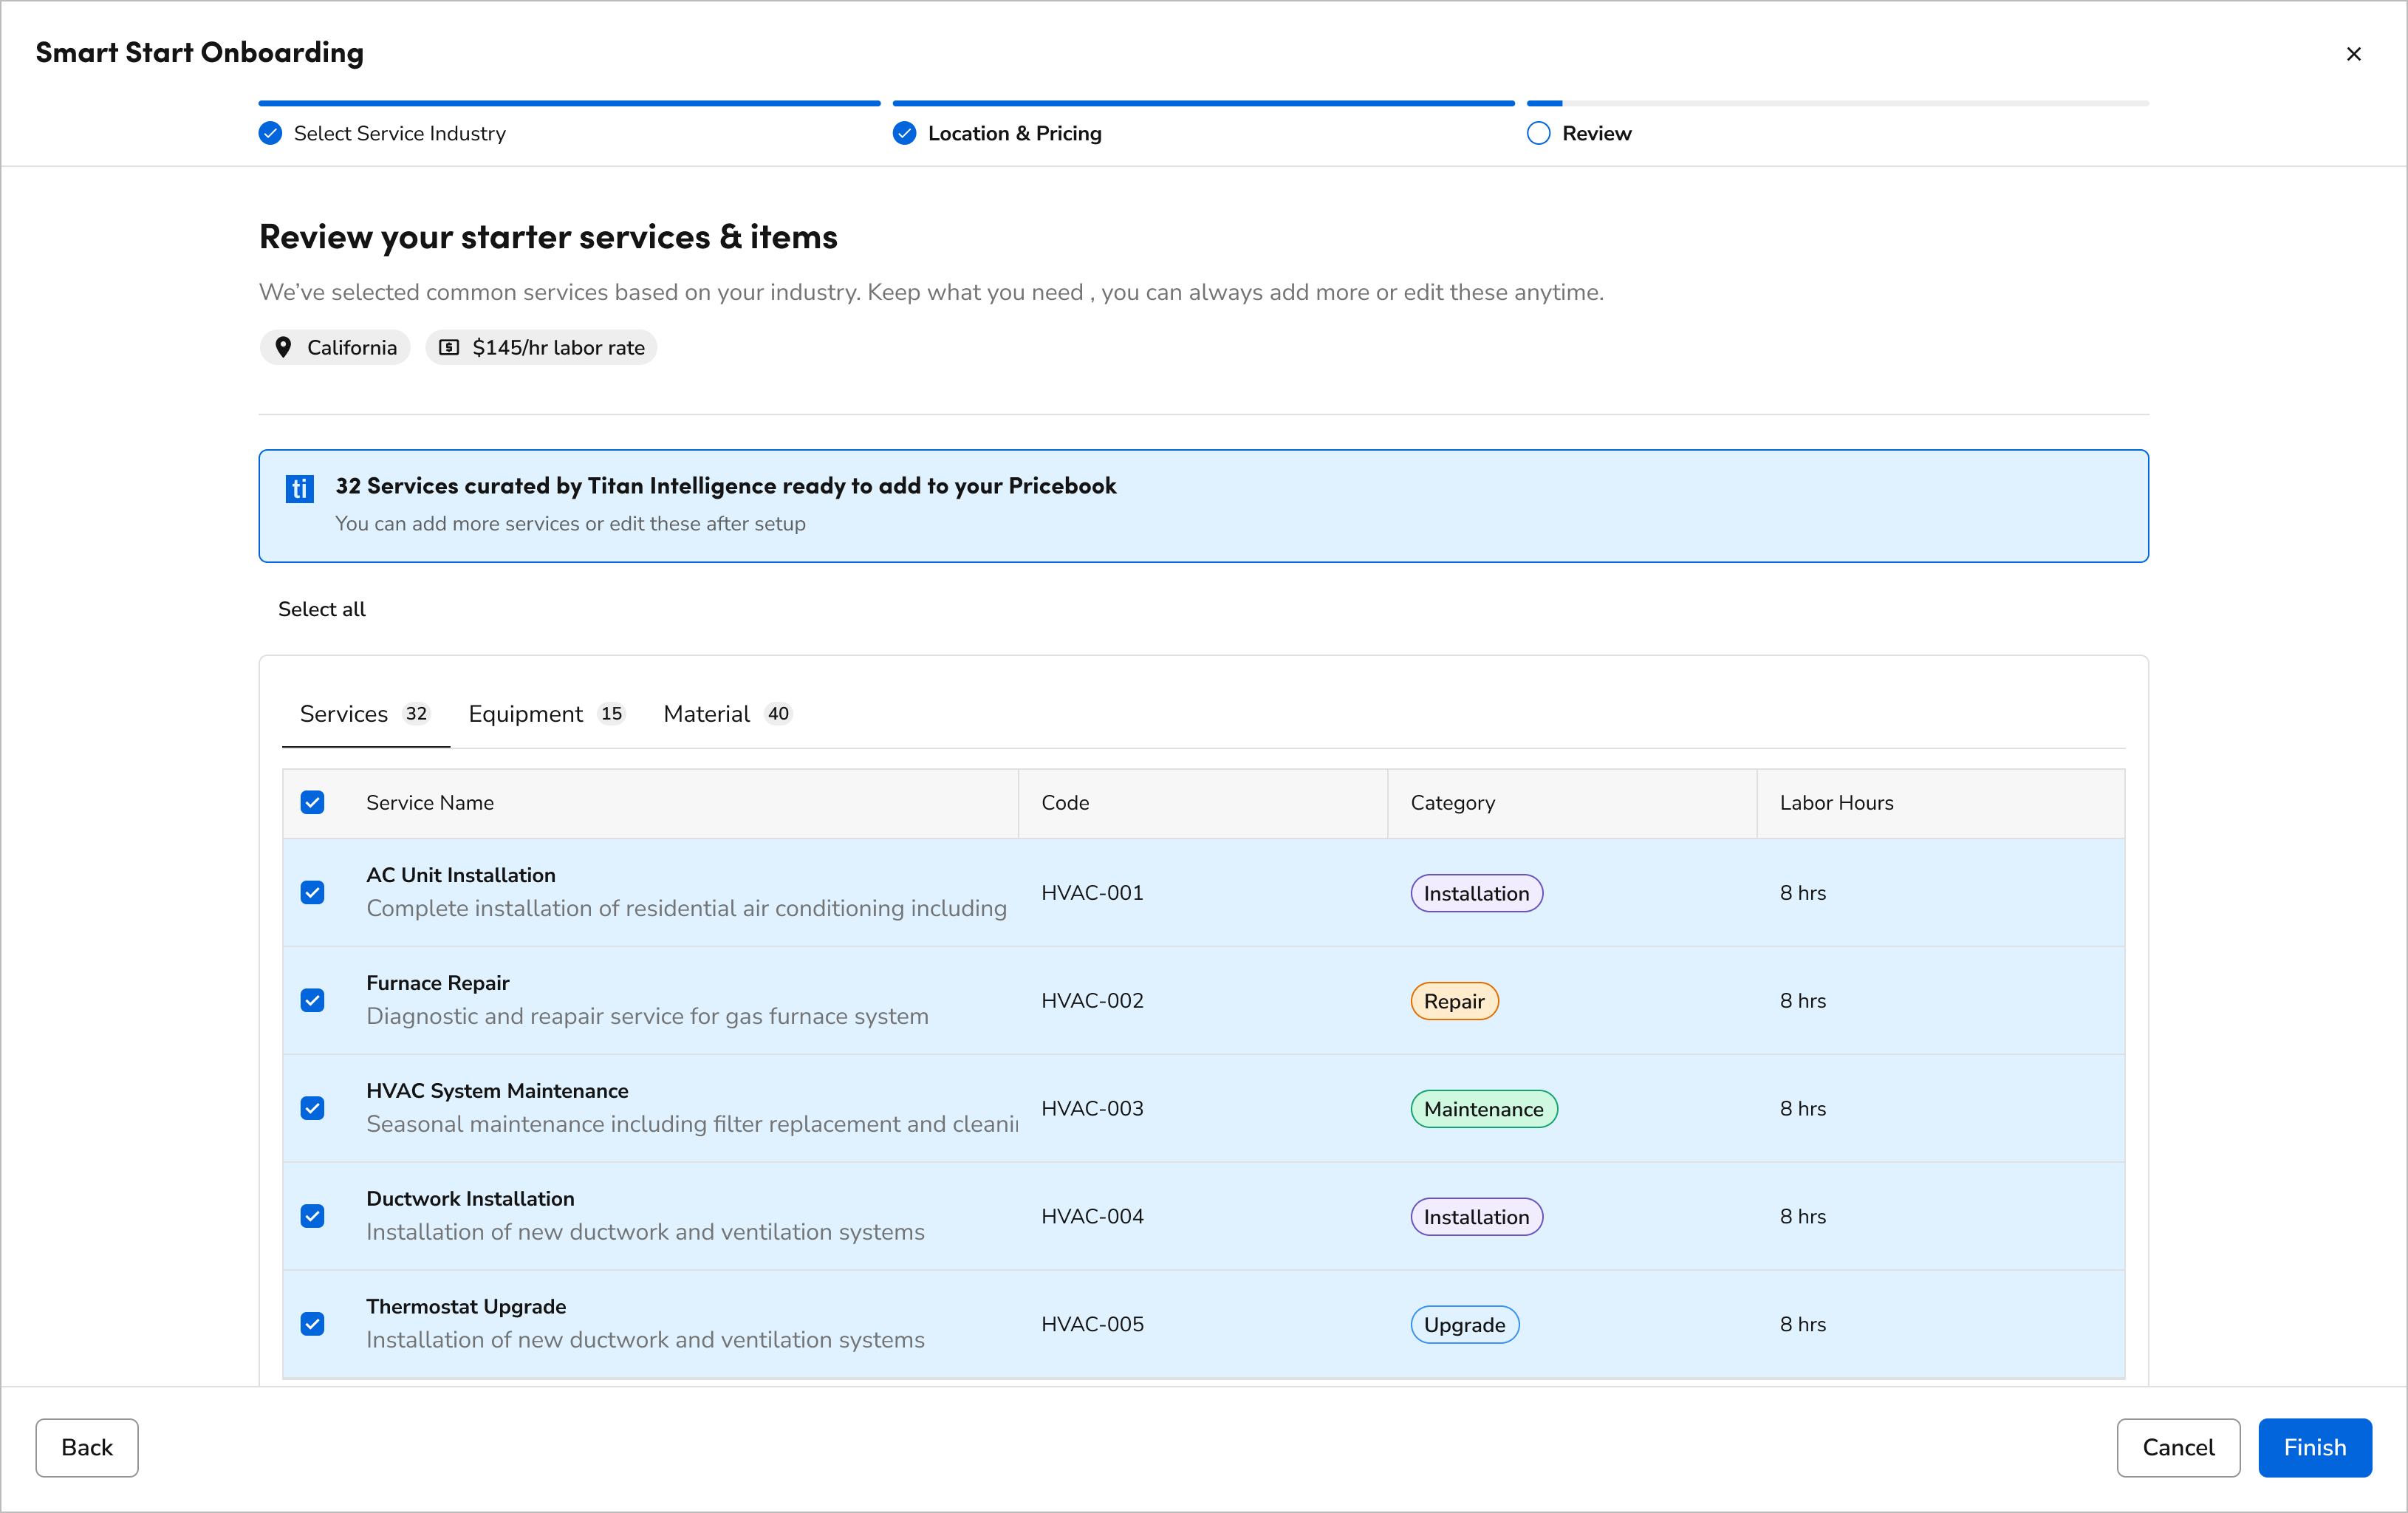Screen dimensions: 2408x1513
Task: Click the first step progress bar segment
Action: 569,103
